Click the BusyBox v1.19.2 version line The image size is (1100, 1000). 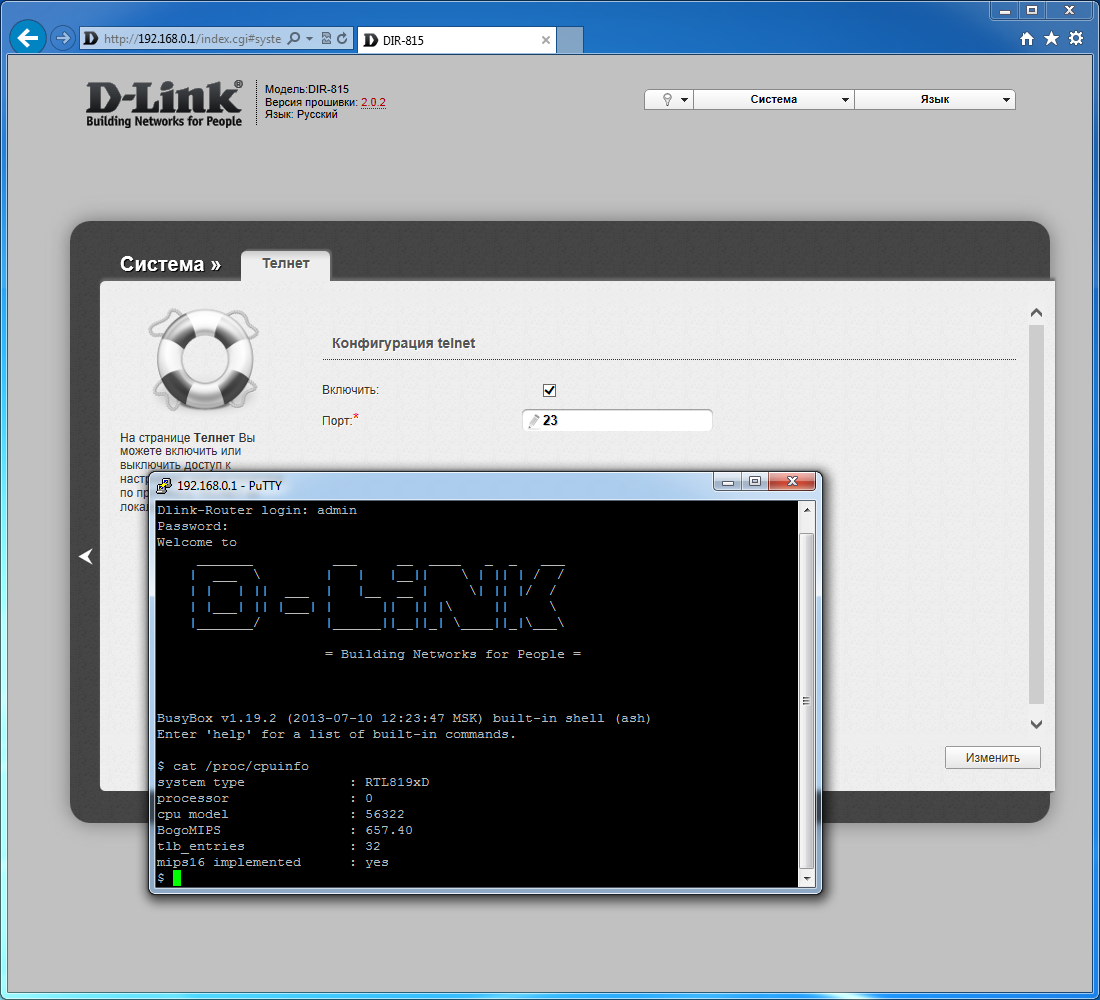[404, 719]
